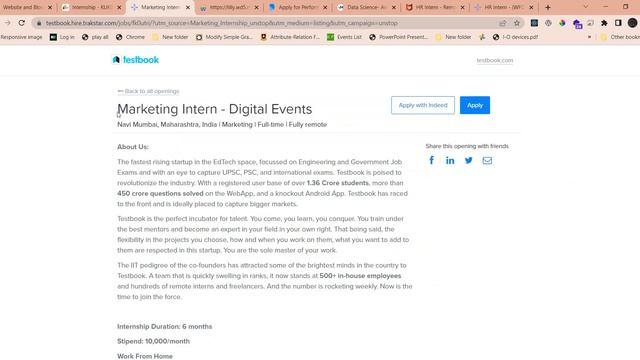Open I-O devices.pdf bookmark
640x360 pixels.
pyautogui.click(x=515, y=37)
